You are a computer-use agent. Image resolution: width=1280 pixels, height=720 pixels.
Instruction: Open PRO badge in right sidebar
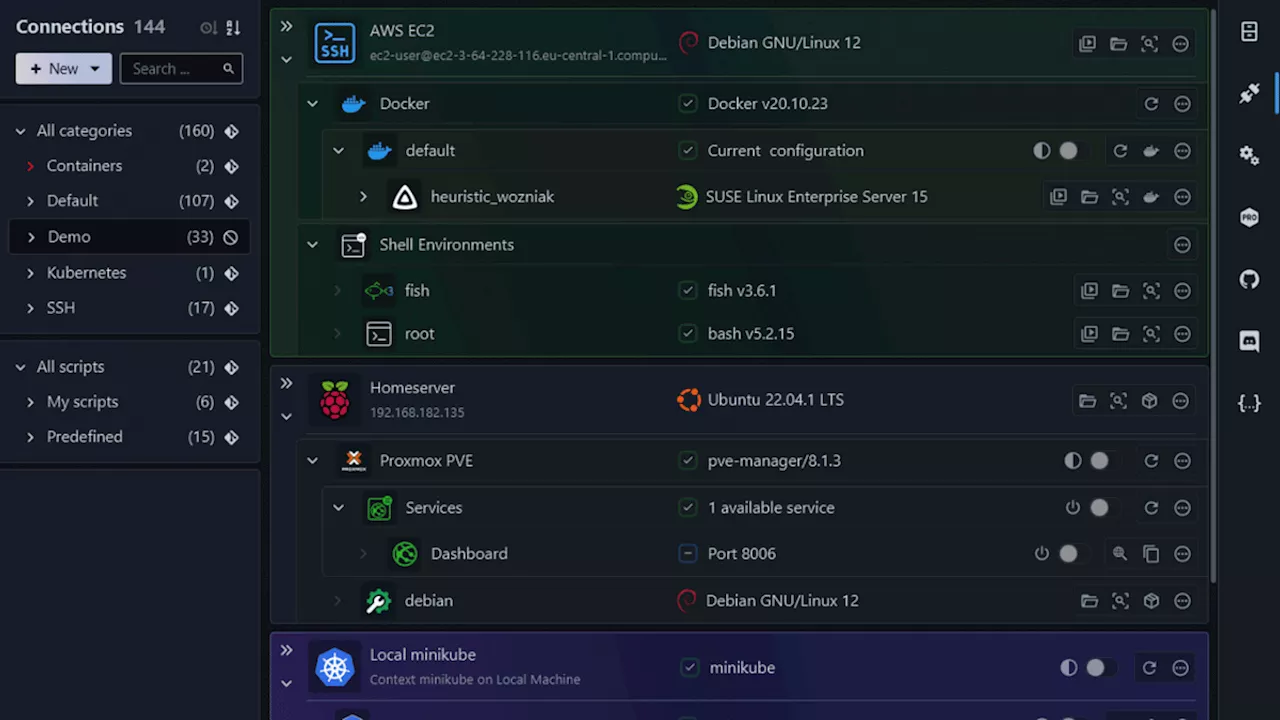click(1249, 217)
